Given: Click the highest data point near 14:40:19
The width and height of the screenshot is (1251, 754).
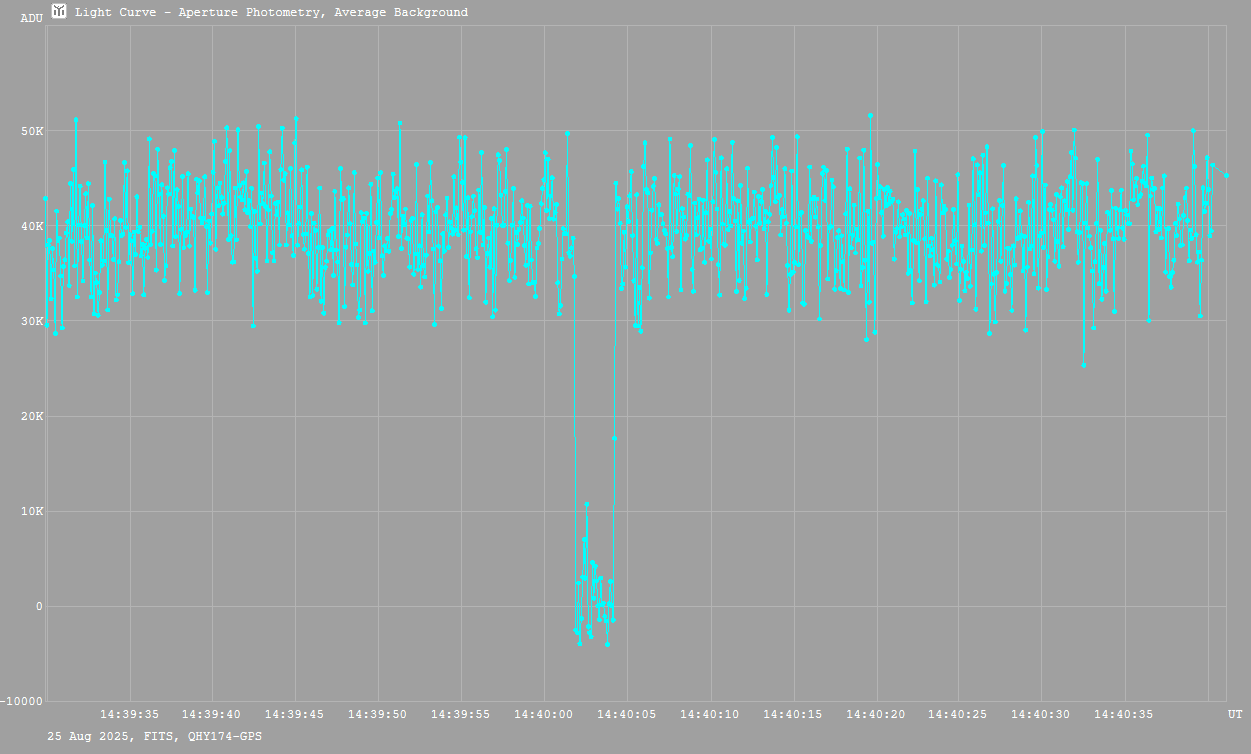Looking at the screenshot, I should pyautogui.click(x=871, y=115).
